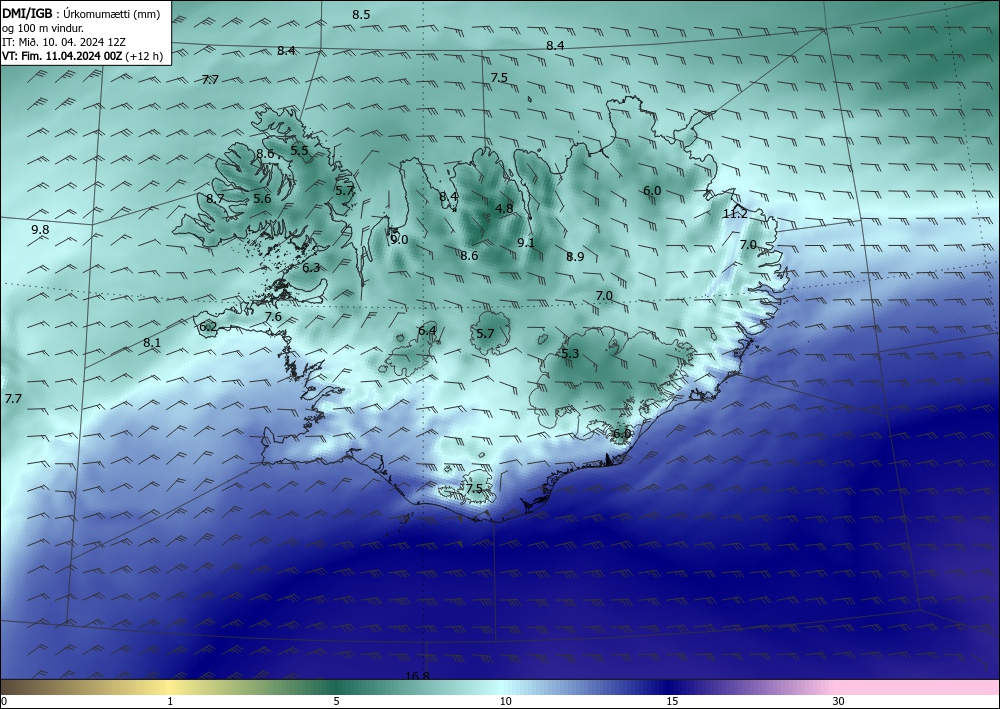Click the 9.1 value label
This screenshot has width=1000, height=709.
click(526, 242)
